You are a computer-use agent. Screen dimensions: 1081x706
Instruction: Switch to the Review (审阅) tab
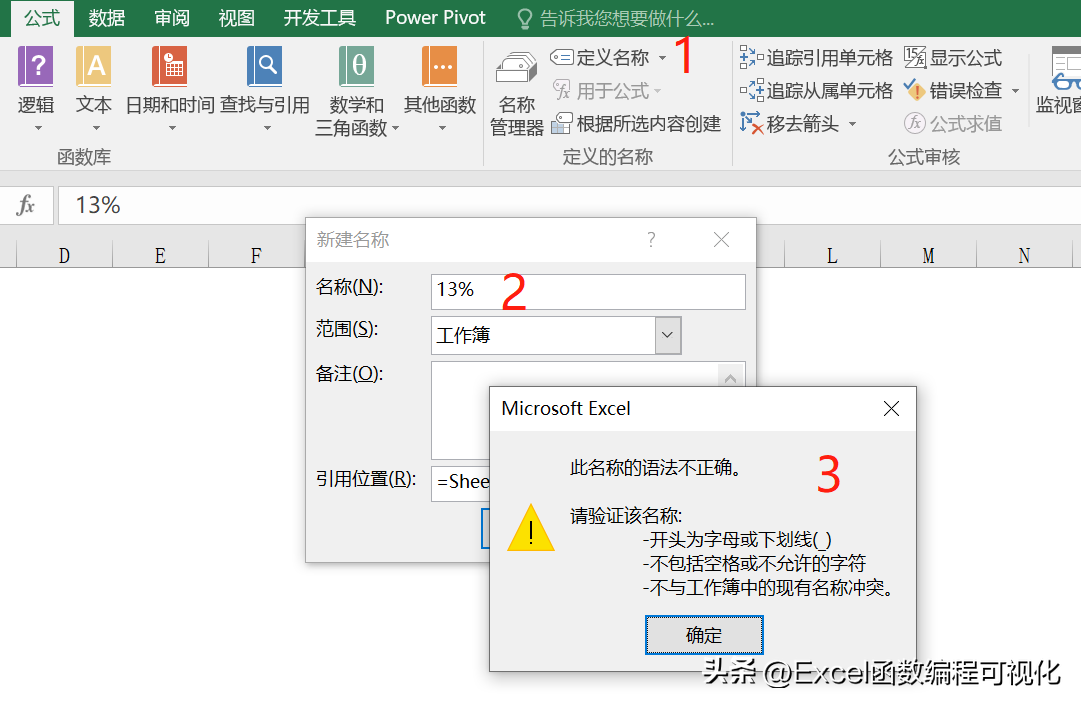(x=172, y=18)
